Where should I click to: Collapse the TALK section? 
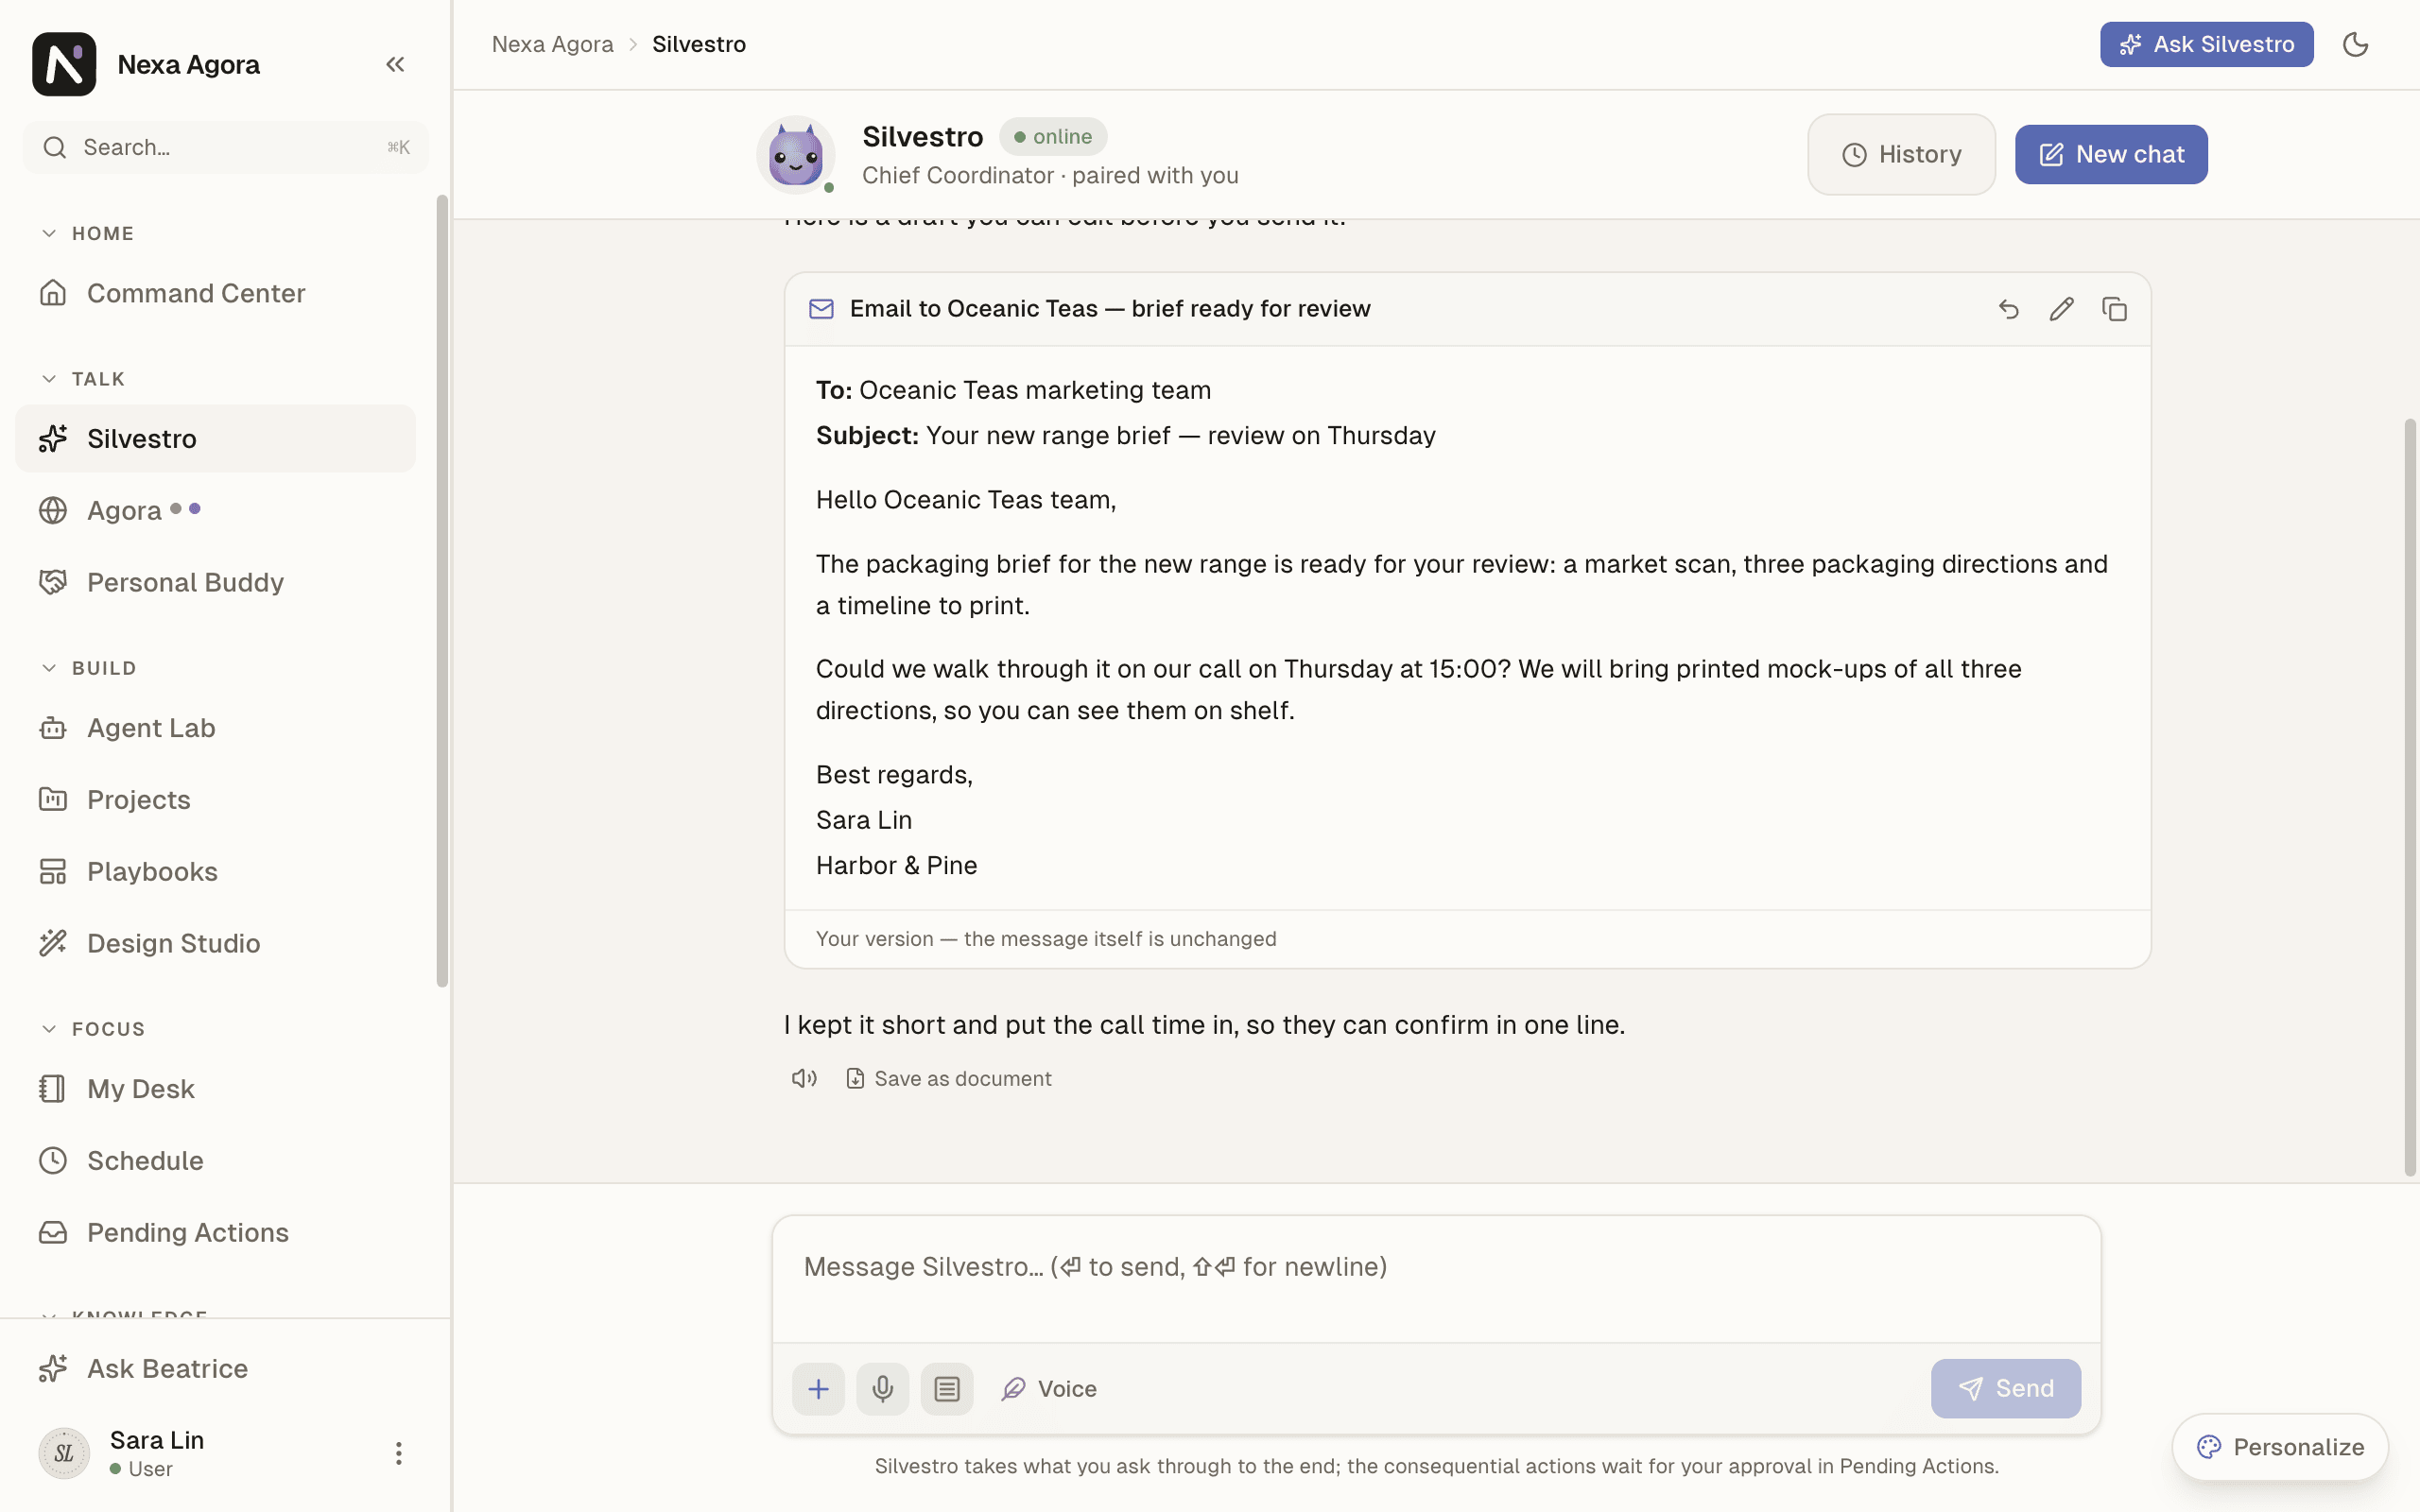click(x=83, y=379)
